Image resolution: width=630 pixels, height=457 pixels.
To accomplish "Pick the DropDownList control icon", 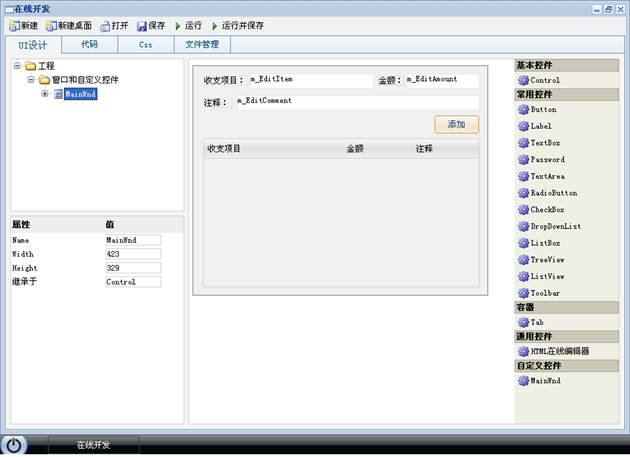I will [523, 226].
